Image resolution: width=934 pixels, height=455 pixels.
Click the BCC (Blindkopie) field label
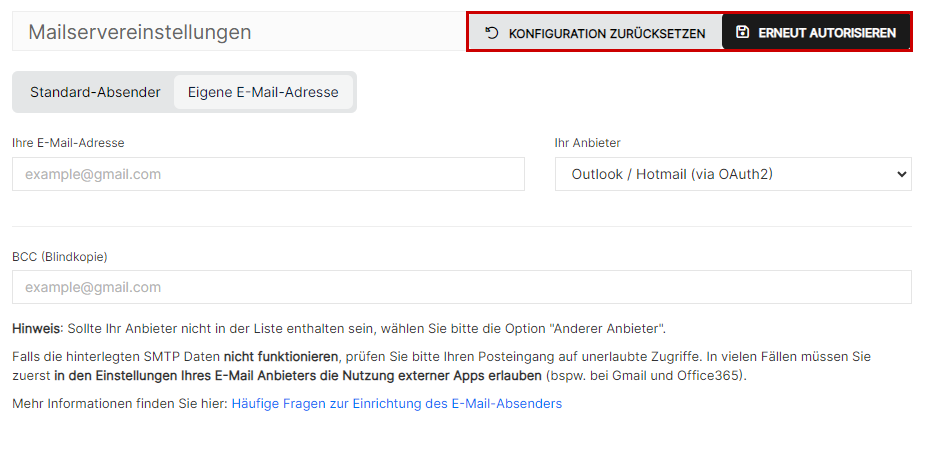click(60, 257)
